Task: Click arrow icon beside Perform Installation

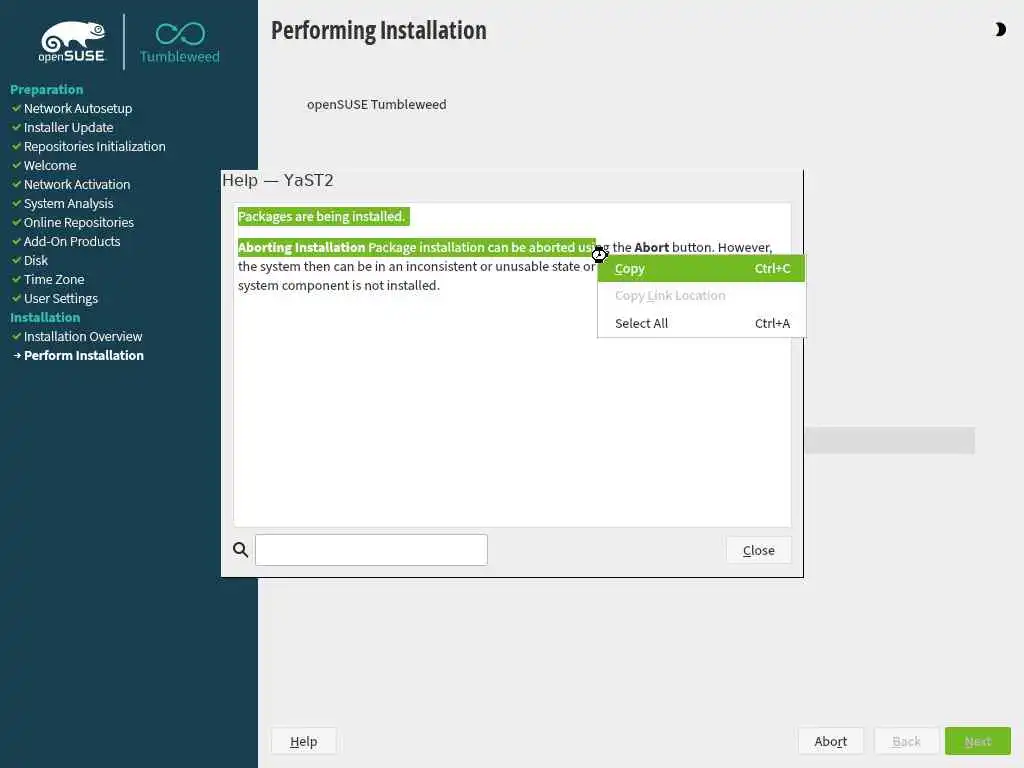Action: pyautogui.click(x=17, y=355)
